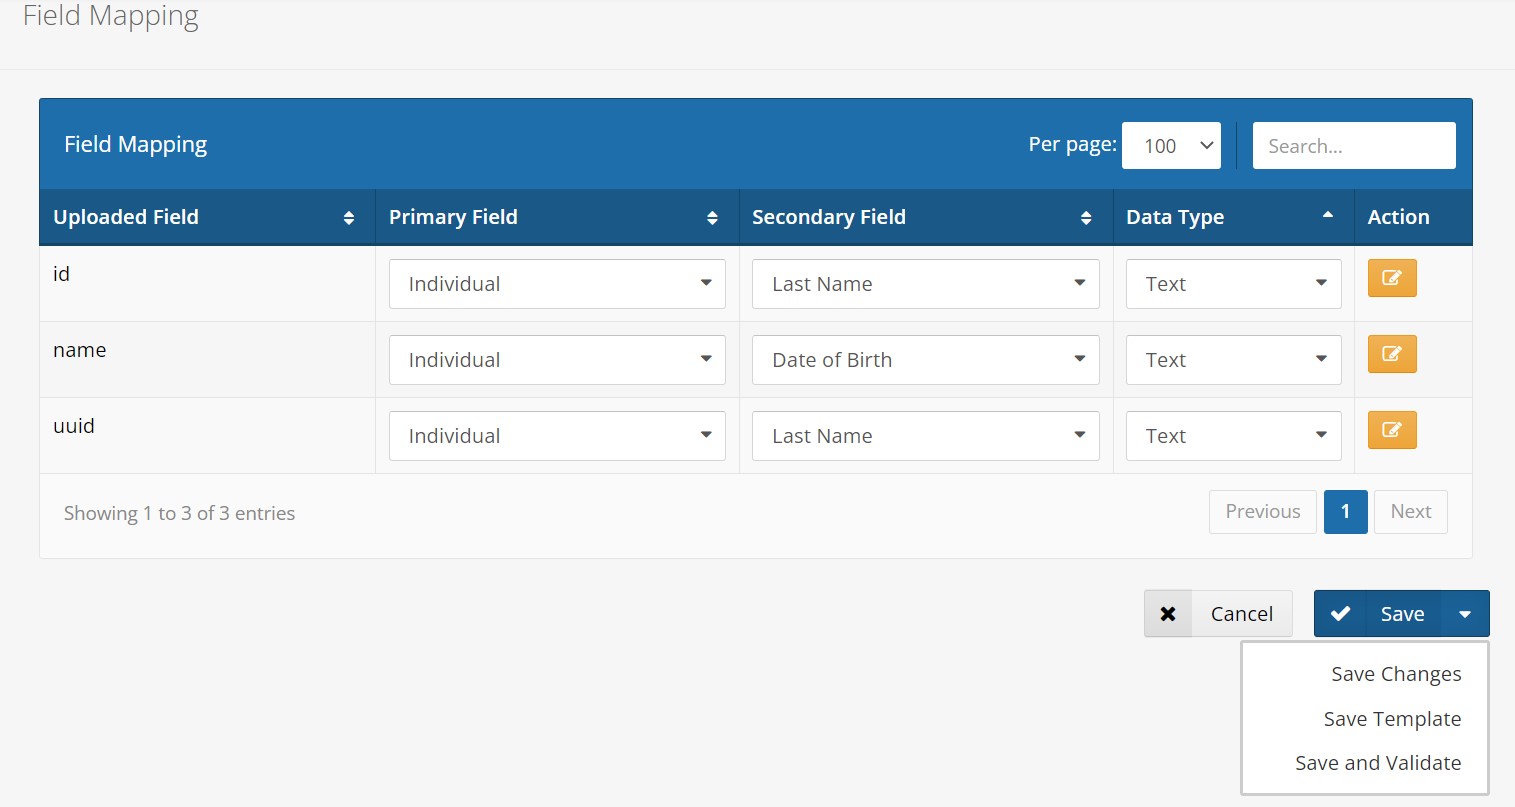1515x807 pixels.
Task: Go to page 1 in pagination
Action: [x=1345, y=512]
